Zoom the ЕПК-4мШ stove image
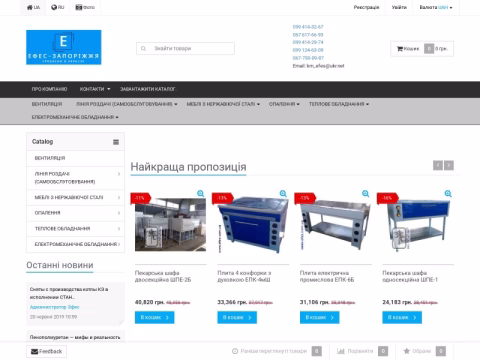Viewport: 480px width, 360px height. tap(283, 193)
